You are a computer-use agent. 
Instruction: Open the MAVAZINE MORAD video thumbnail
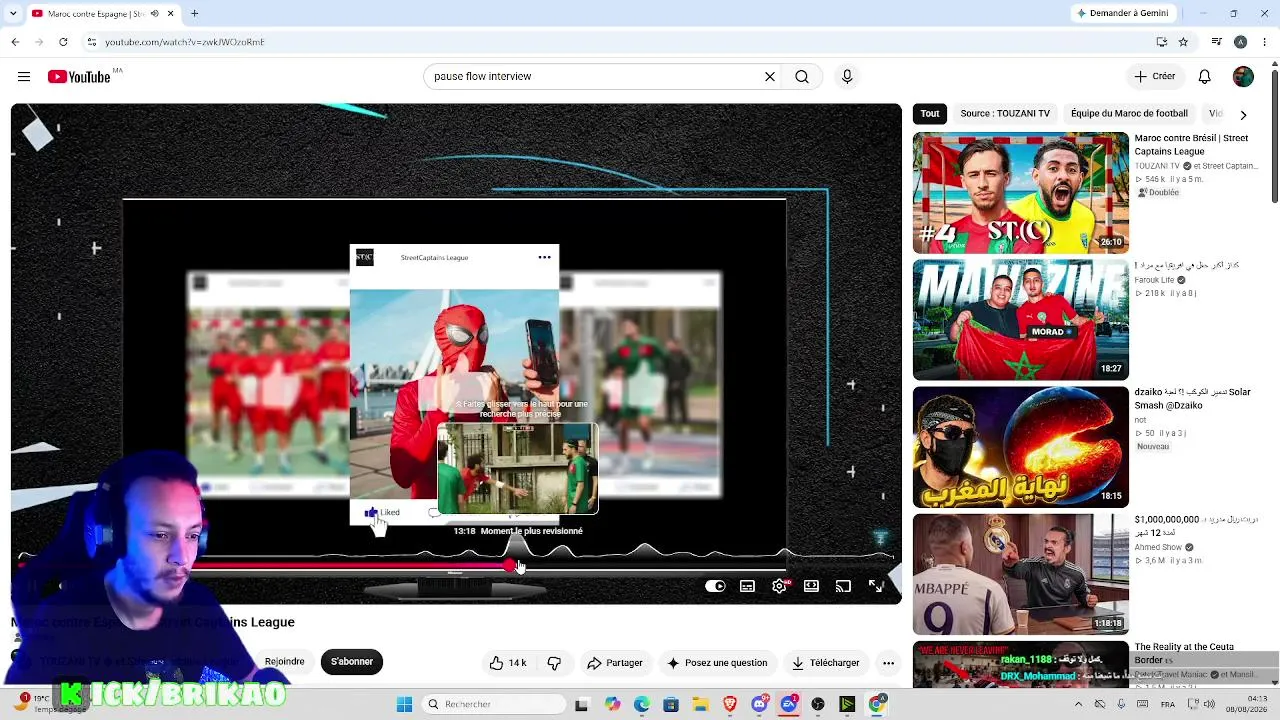1021,320
